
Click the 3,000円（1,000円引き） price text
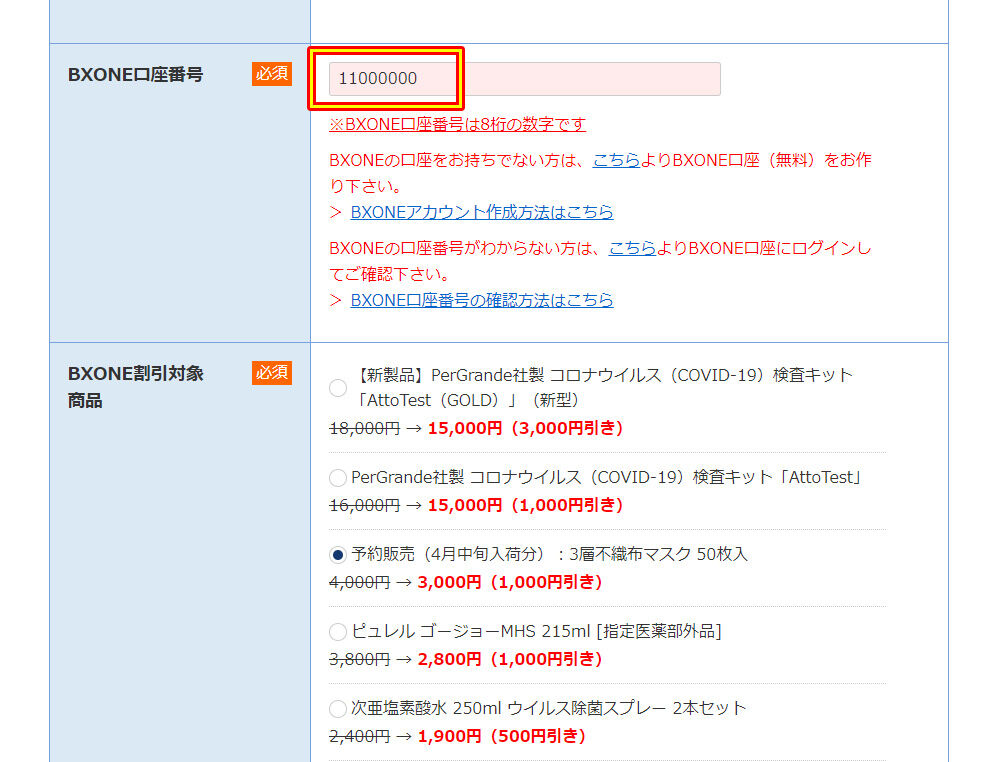[510, 582]
